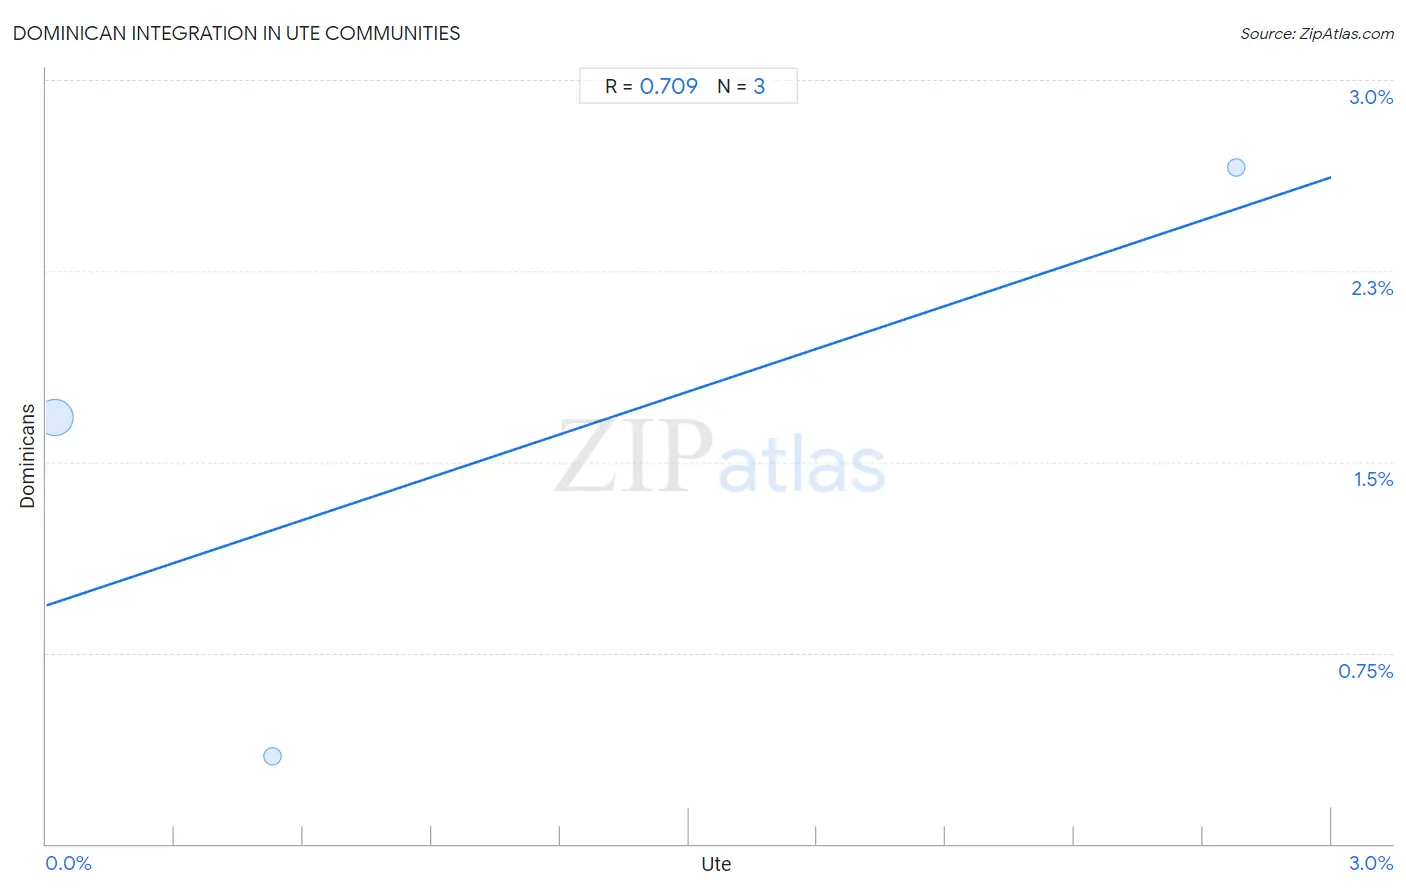The image size is (1406, 892).
Task: Click the 3.0% y-axis tick label
Action: pyautogui.click(x=1371, y=97)
